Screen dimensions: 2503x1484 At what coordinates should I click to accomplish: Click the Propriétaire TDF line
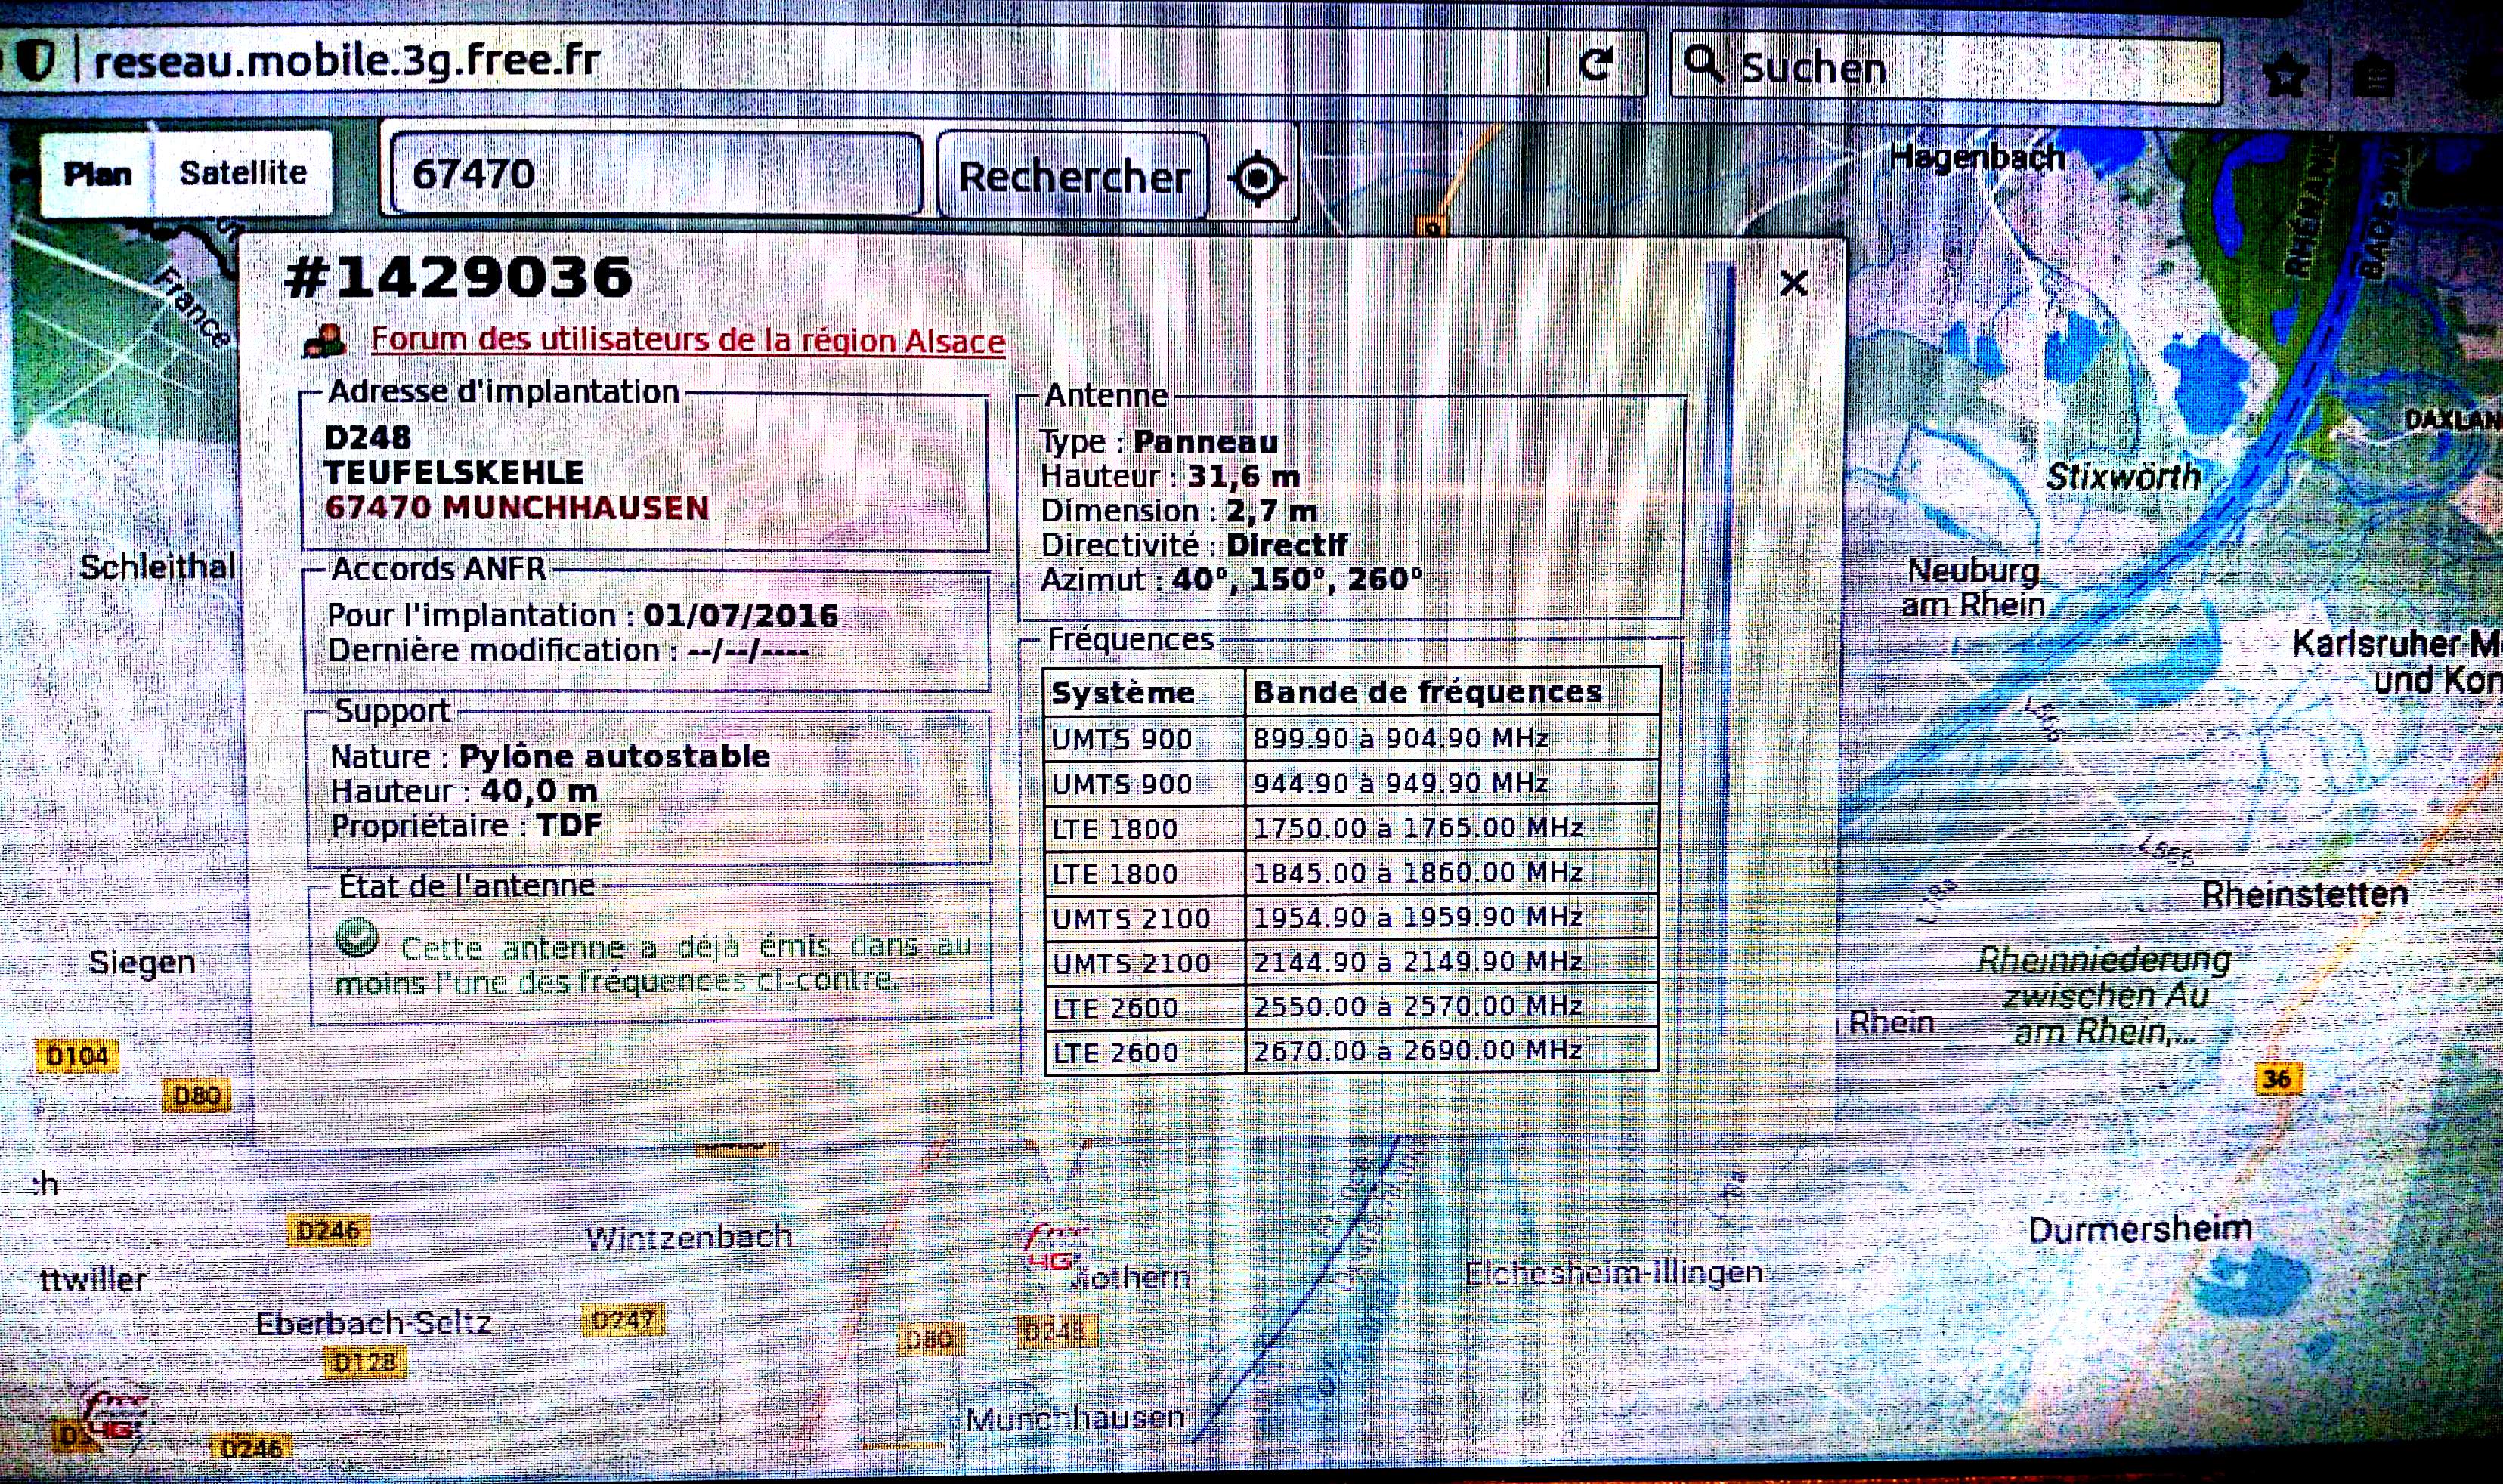click(x=466, y=826)
